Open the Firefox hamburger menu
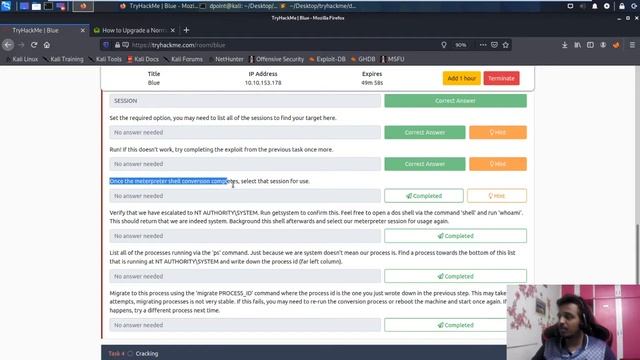Image resolution: width=640 pixels, height=360 pixels. coord(632,45)
